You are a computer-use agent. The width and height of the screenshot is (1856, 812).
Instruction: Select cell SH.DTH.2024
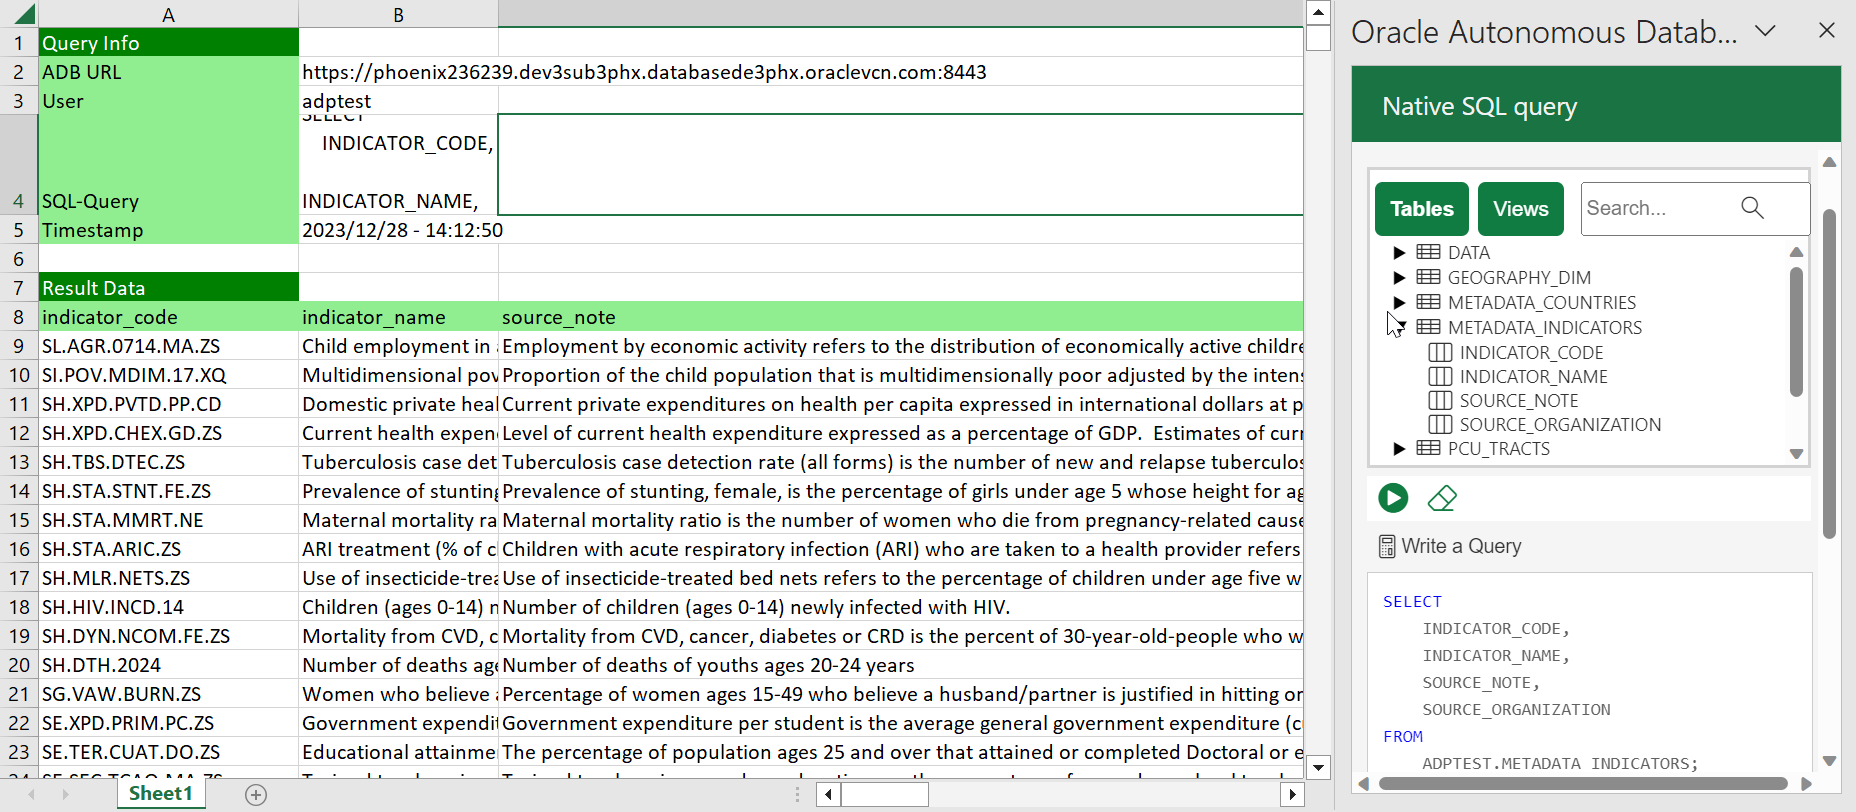(168, 665)
